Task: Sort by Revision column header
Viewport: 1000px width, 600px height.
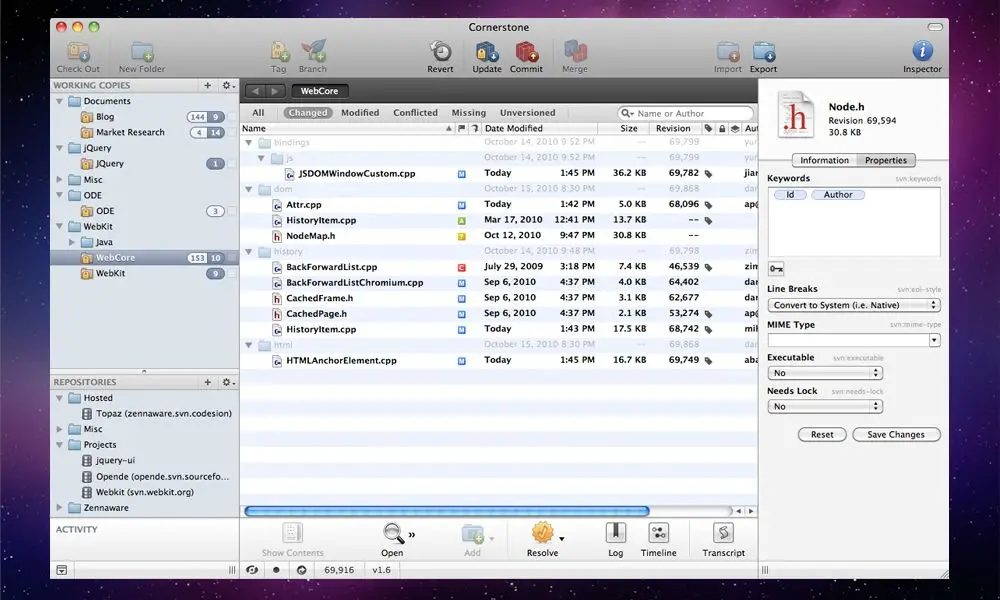Action: (675, 129)
